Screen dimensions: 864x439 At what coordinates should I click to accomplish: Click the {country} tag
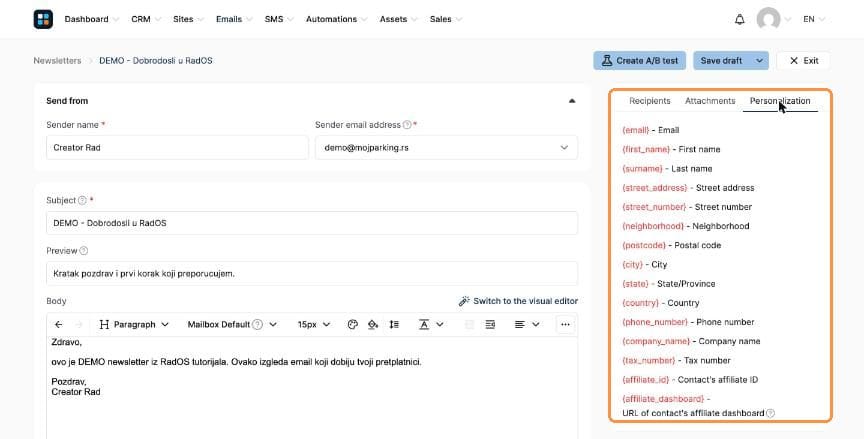pyautogui.click(x=640, y=303)
